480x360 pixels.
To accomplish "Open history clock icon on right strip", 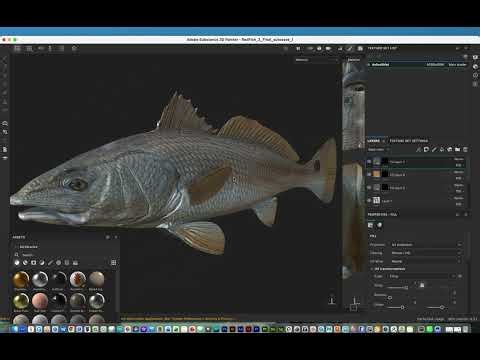I will point(475,76).
